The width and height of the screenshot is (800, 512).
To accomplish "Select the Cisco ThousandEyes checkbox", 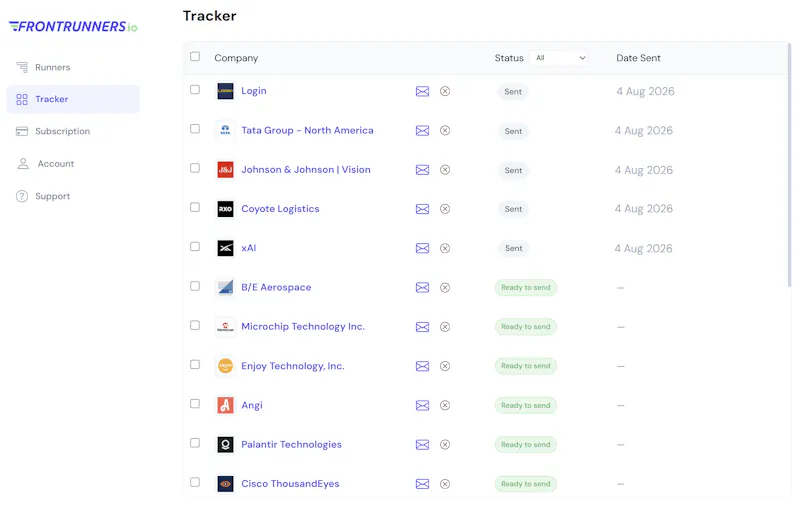I will 195,482.
